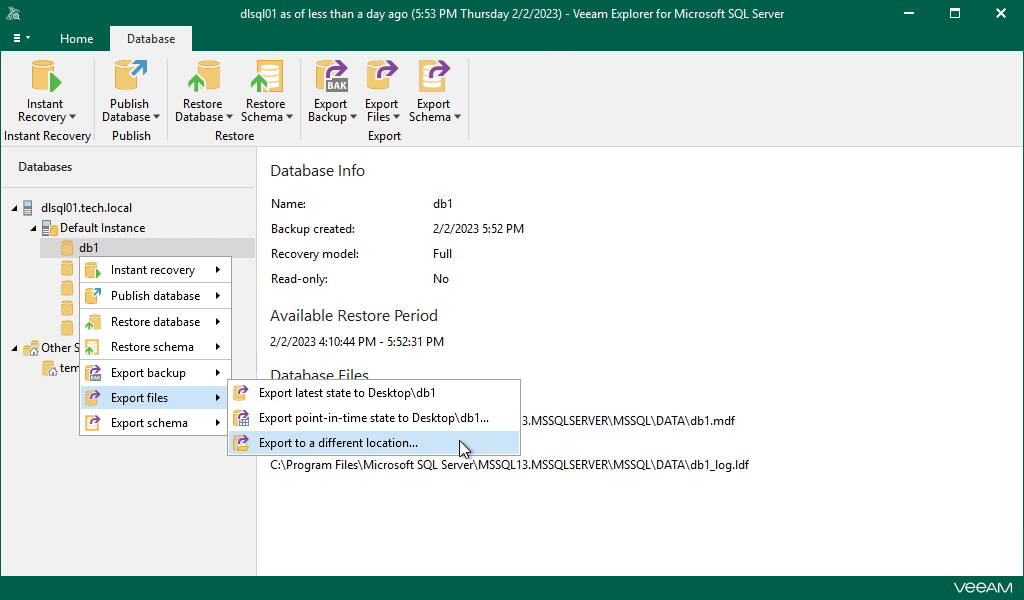Click the Read-only value No
The image size is (1024, 600).
tap(441, 279)
